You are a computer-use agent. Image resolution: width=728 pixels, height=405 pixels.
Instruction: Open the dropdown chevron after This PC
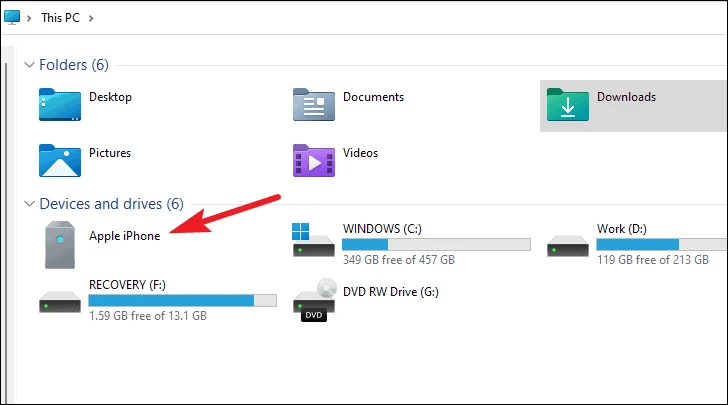tap(91, 18)
